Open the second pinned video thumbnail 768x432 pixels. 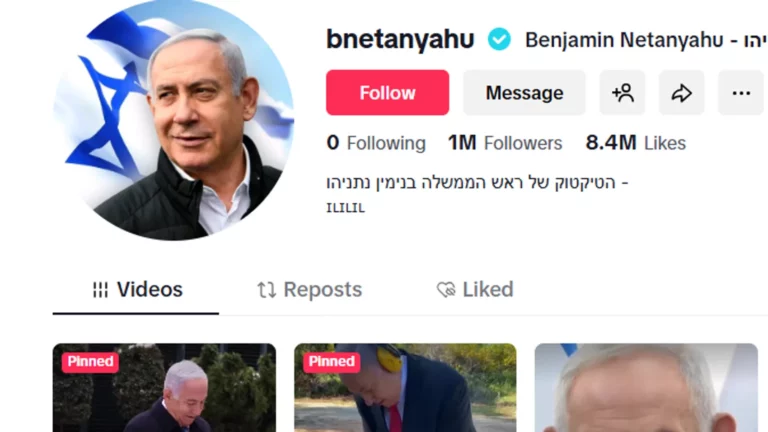click(405, 390)
